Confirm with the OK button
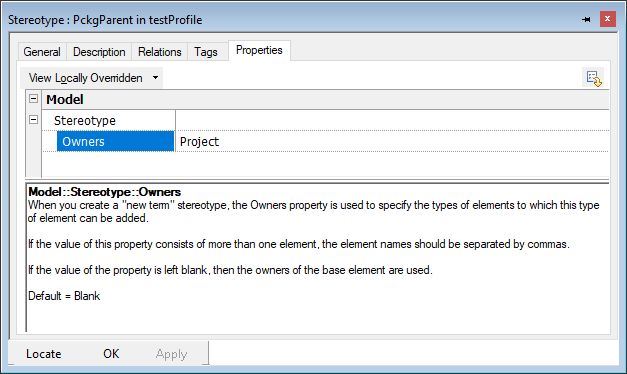 (111, 354)
